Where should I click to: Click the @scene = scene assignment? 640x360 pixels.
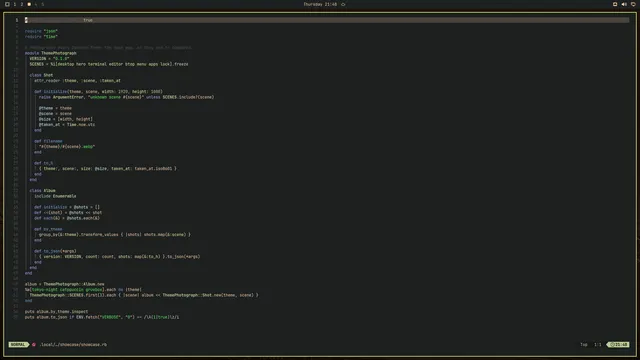55,114
